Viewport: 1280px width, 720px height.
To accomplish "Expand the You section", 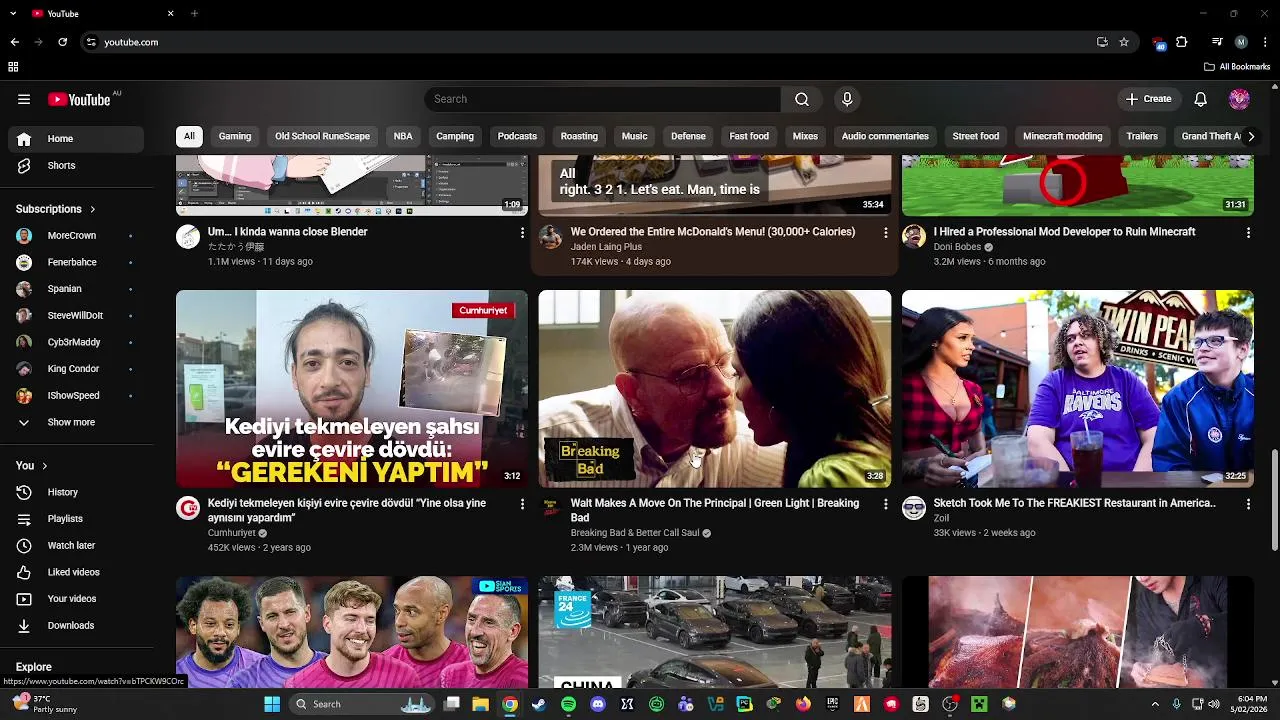I will point(32,466).
